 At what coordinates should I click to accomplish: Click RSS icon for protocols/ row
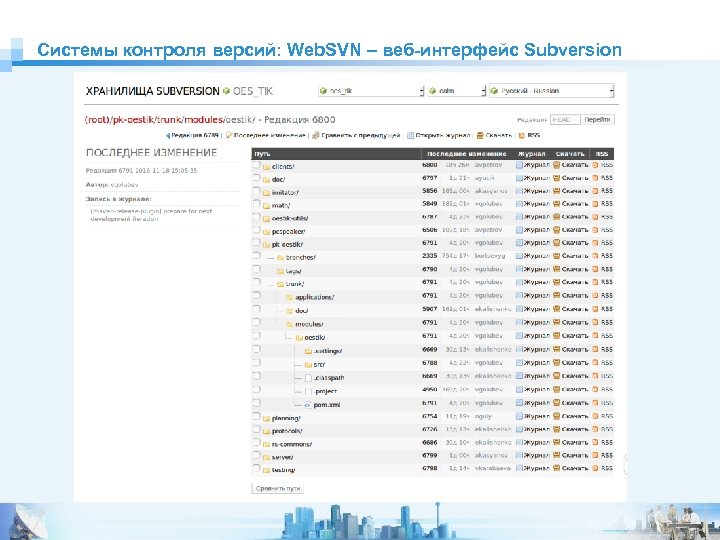pyautogui.click(x=595, y=429)
